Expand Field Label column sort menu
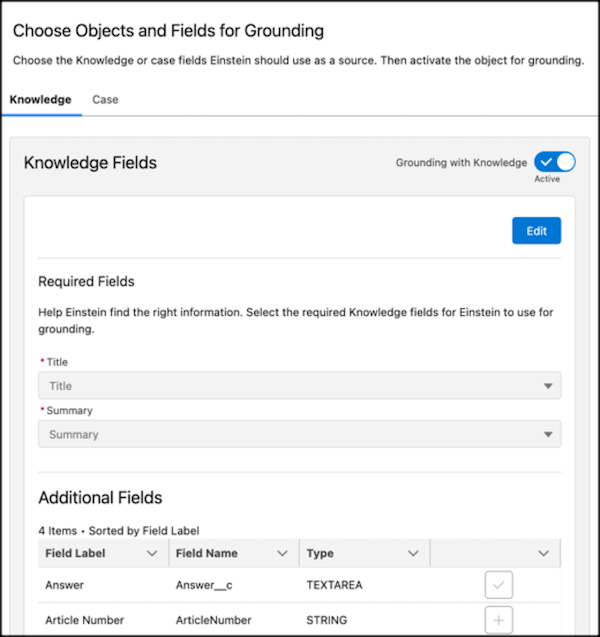Viewport: 600px width, 637px height. click(152, 553)
